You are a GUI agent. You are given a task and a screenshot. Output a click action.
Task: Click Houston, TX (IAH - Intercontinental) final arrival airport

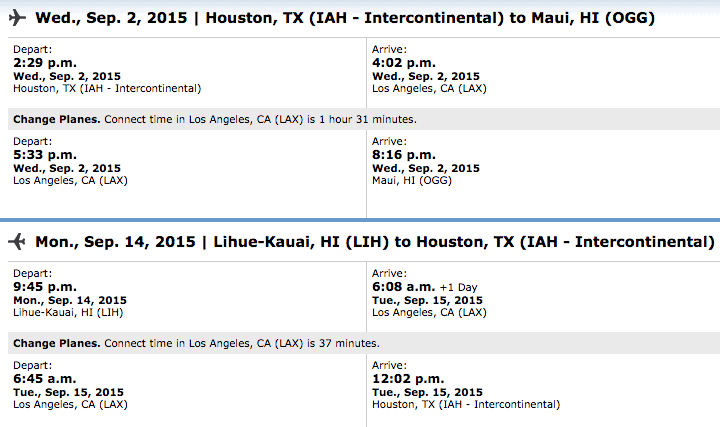tap(466, 405)
